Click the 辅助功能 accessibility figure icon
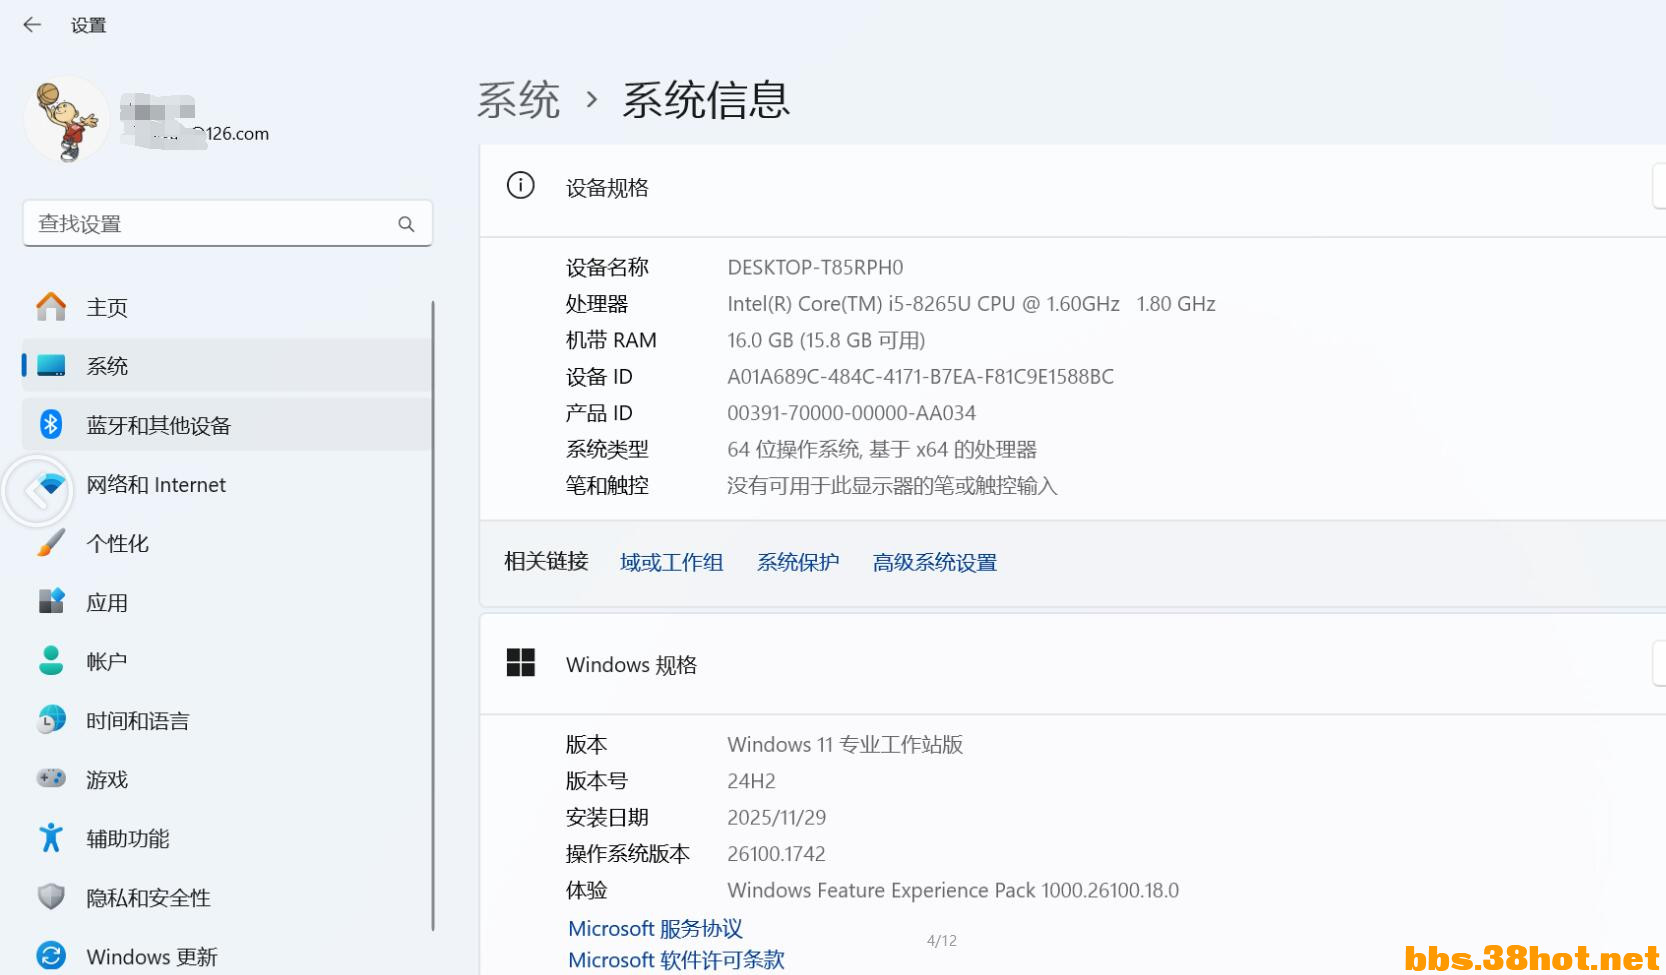 point(51,838)
